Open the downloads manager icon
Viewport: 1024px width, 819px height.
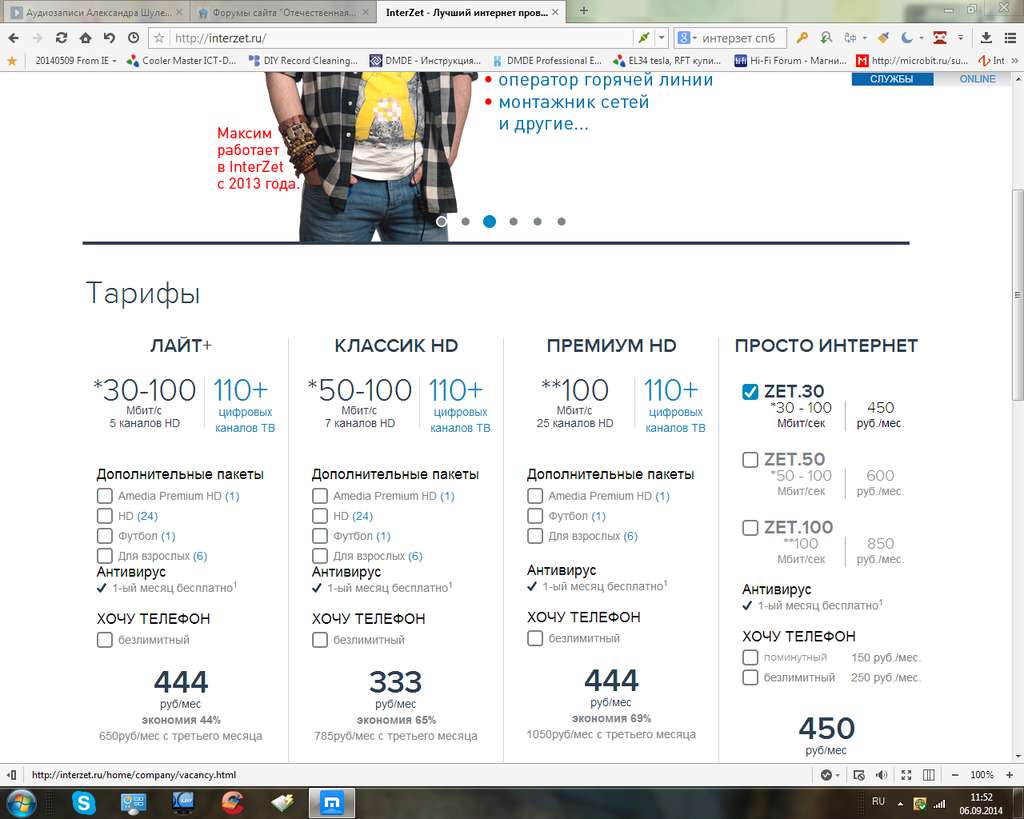click(x=986, y=38)
